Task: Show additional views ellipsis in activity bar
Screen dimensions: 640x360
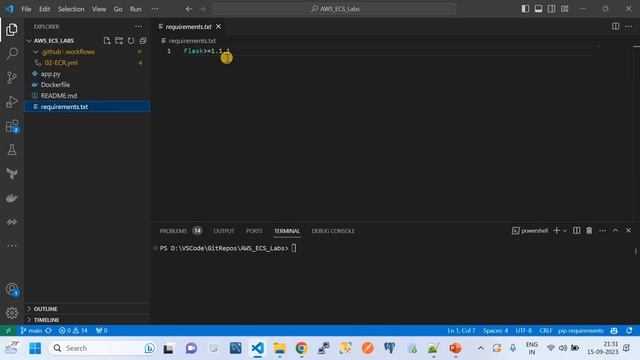Action: pos(12,246)
